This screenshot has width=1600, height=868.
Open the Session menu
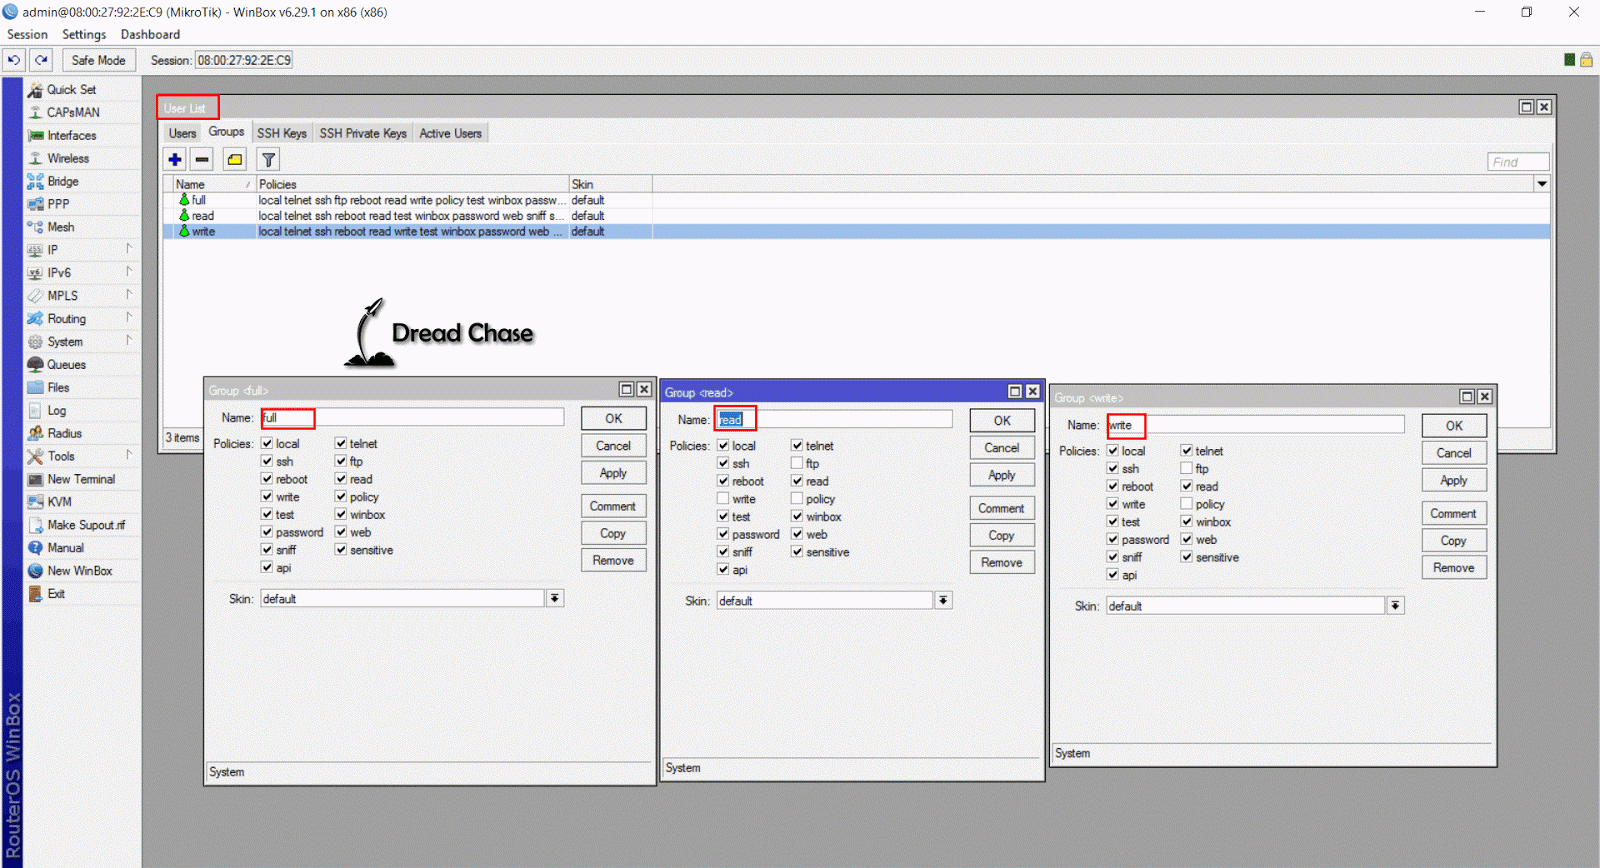pyautogui.click(x=27, y=34)
